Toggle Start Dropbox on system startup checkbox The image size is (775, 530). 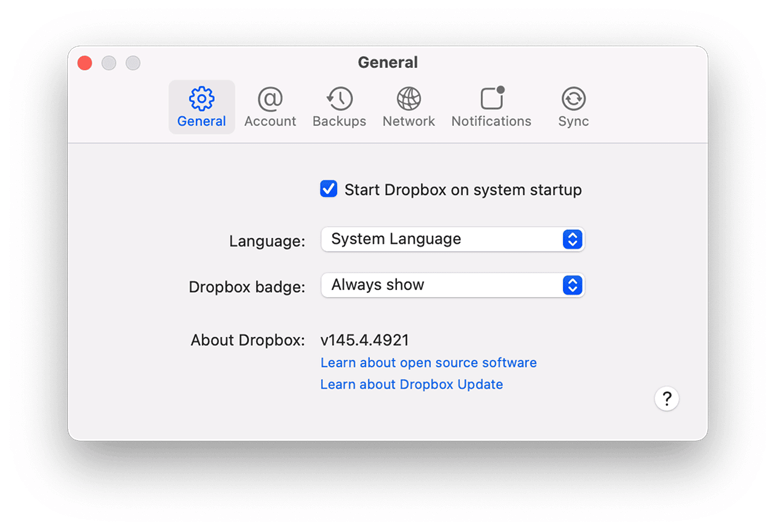point(329,189)
